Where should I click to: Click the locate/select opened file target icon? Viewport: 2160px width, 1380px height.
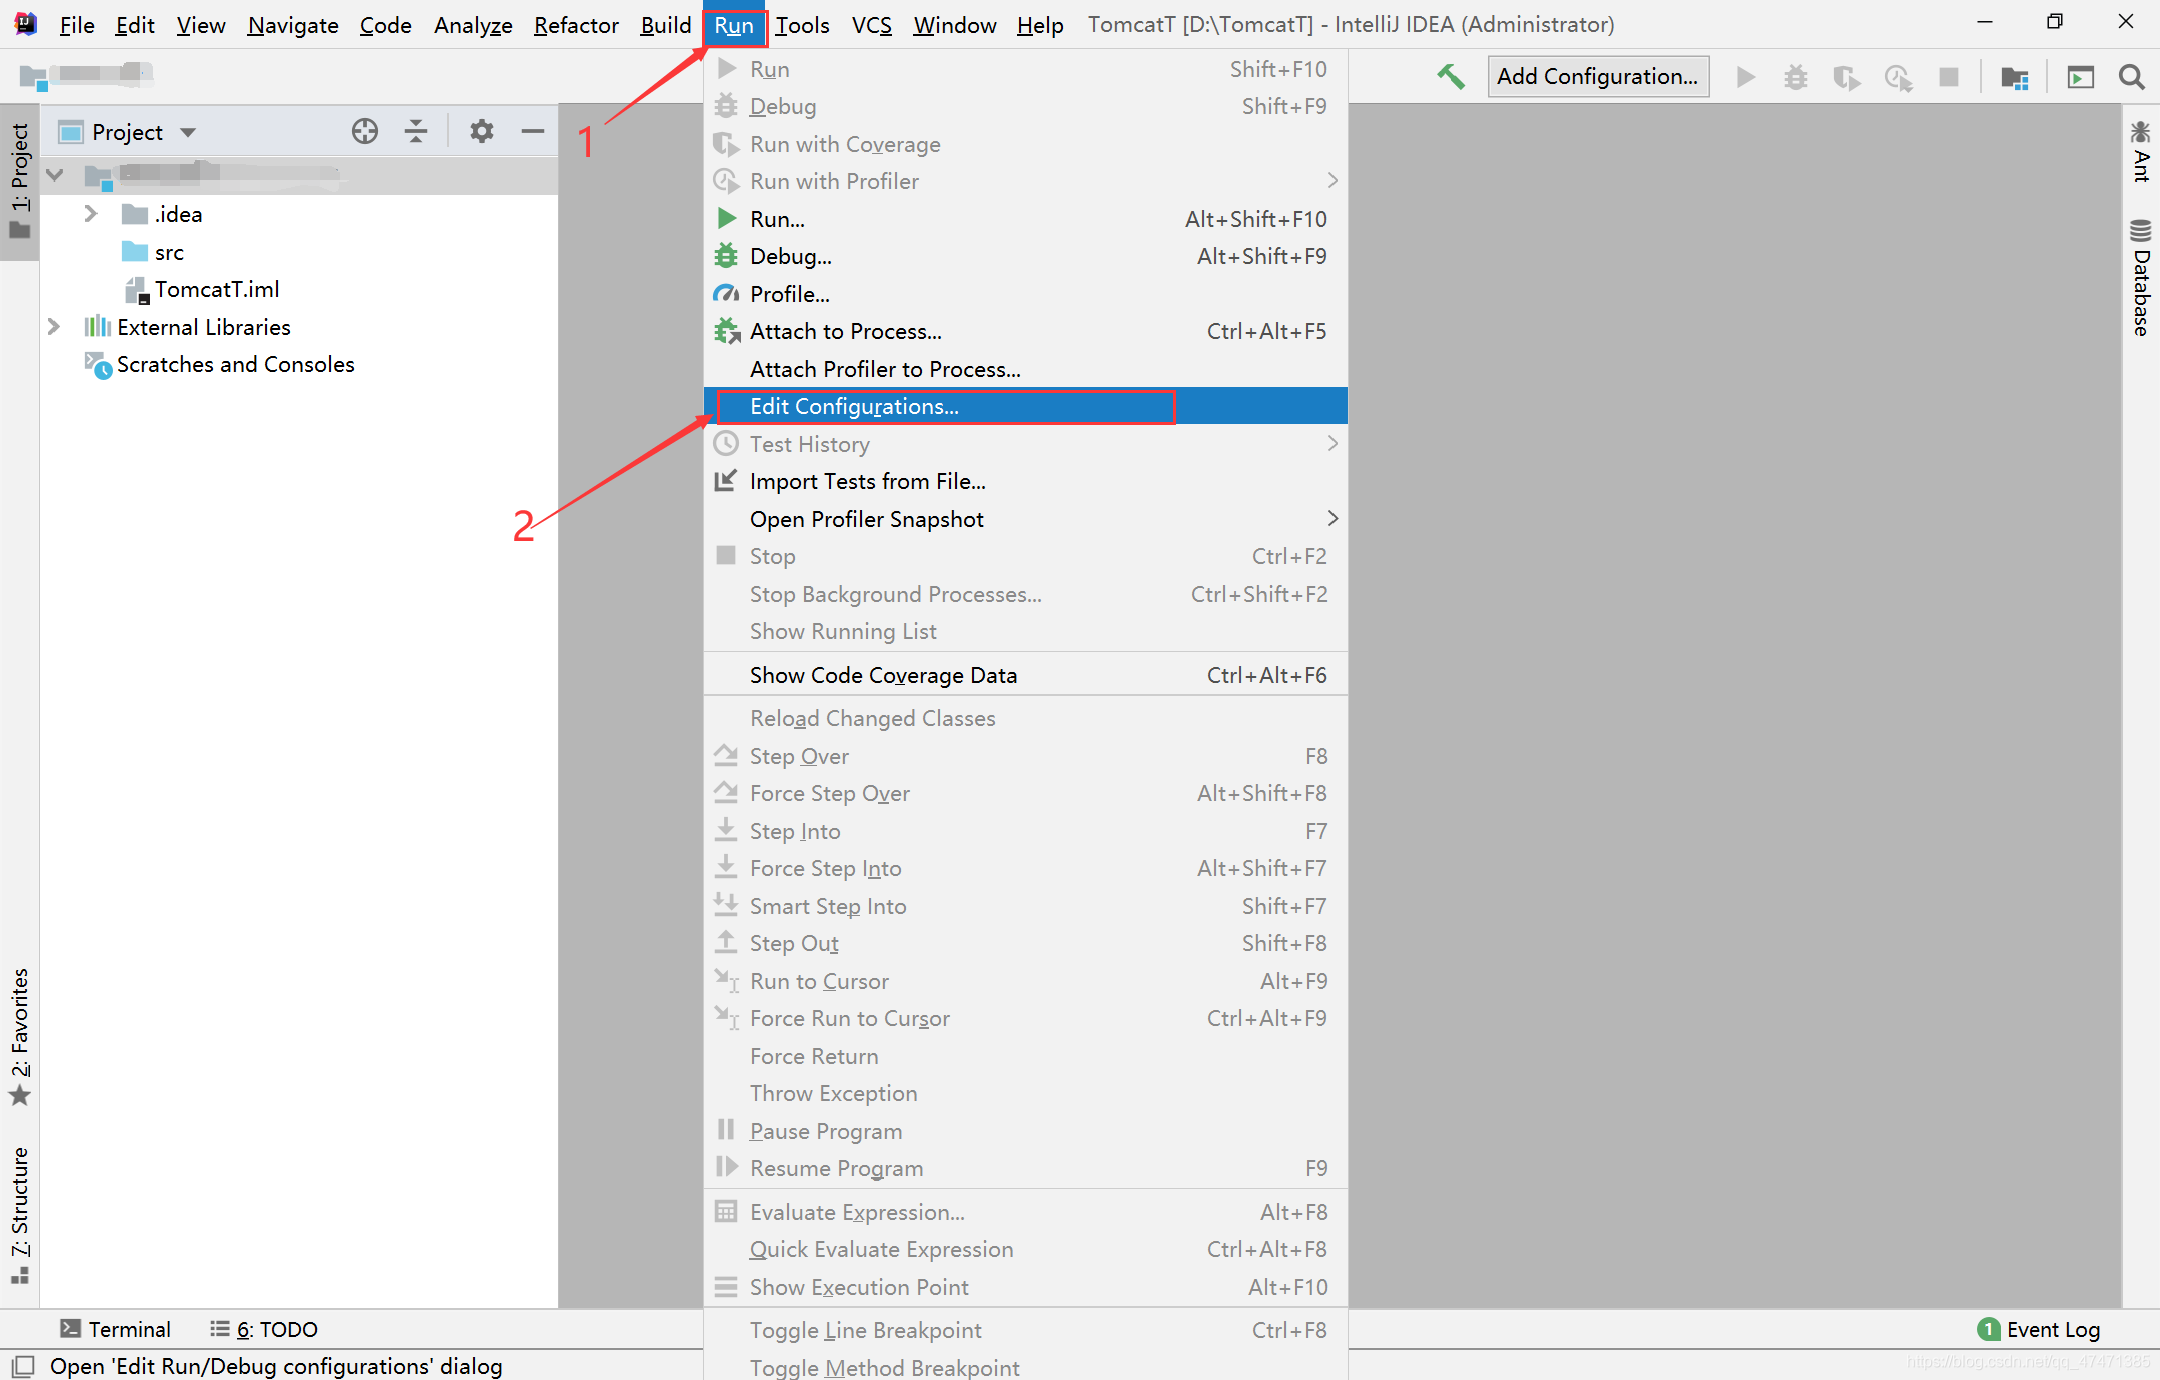[x=365, y=131]
